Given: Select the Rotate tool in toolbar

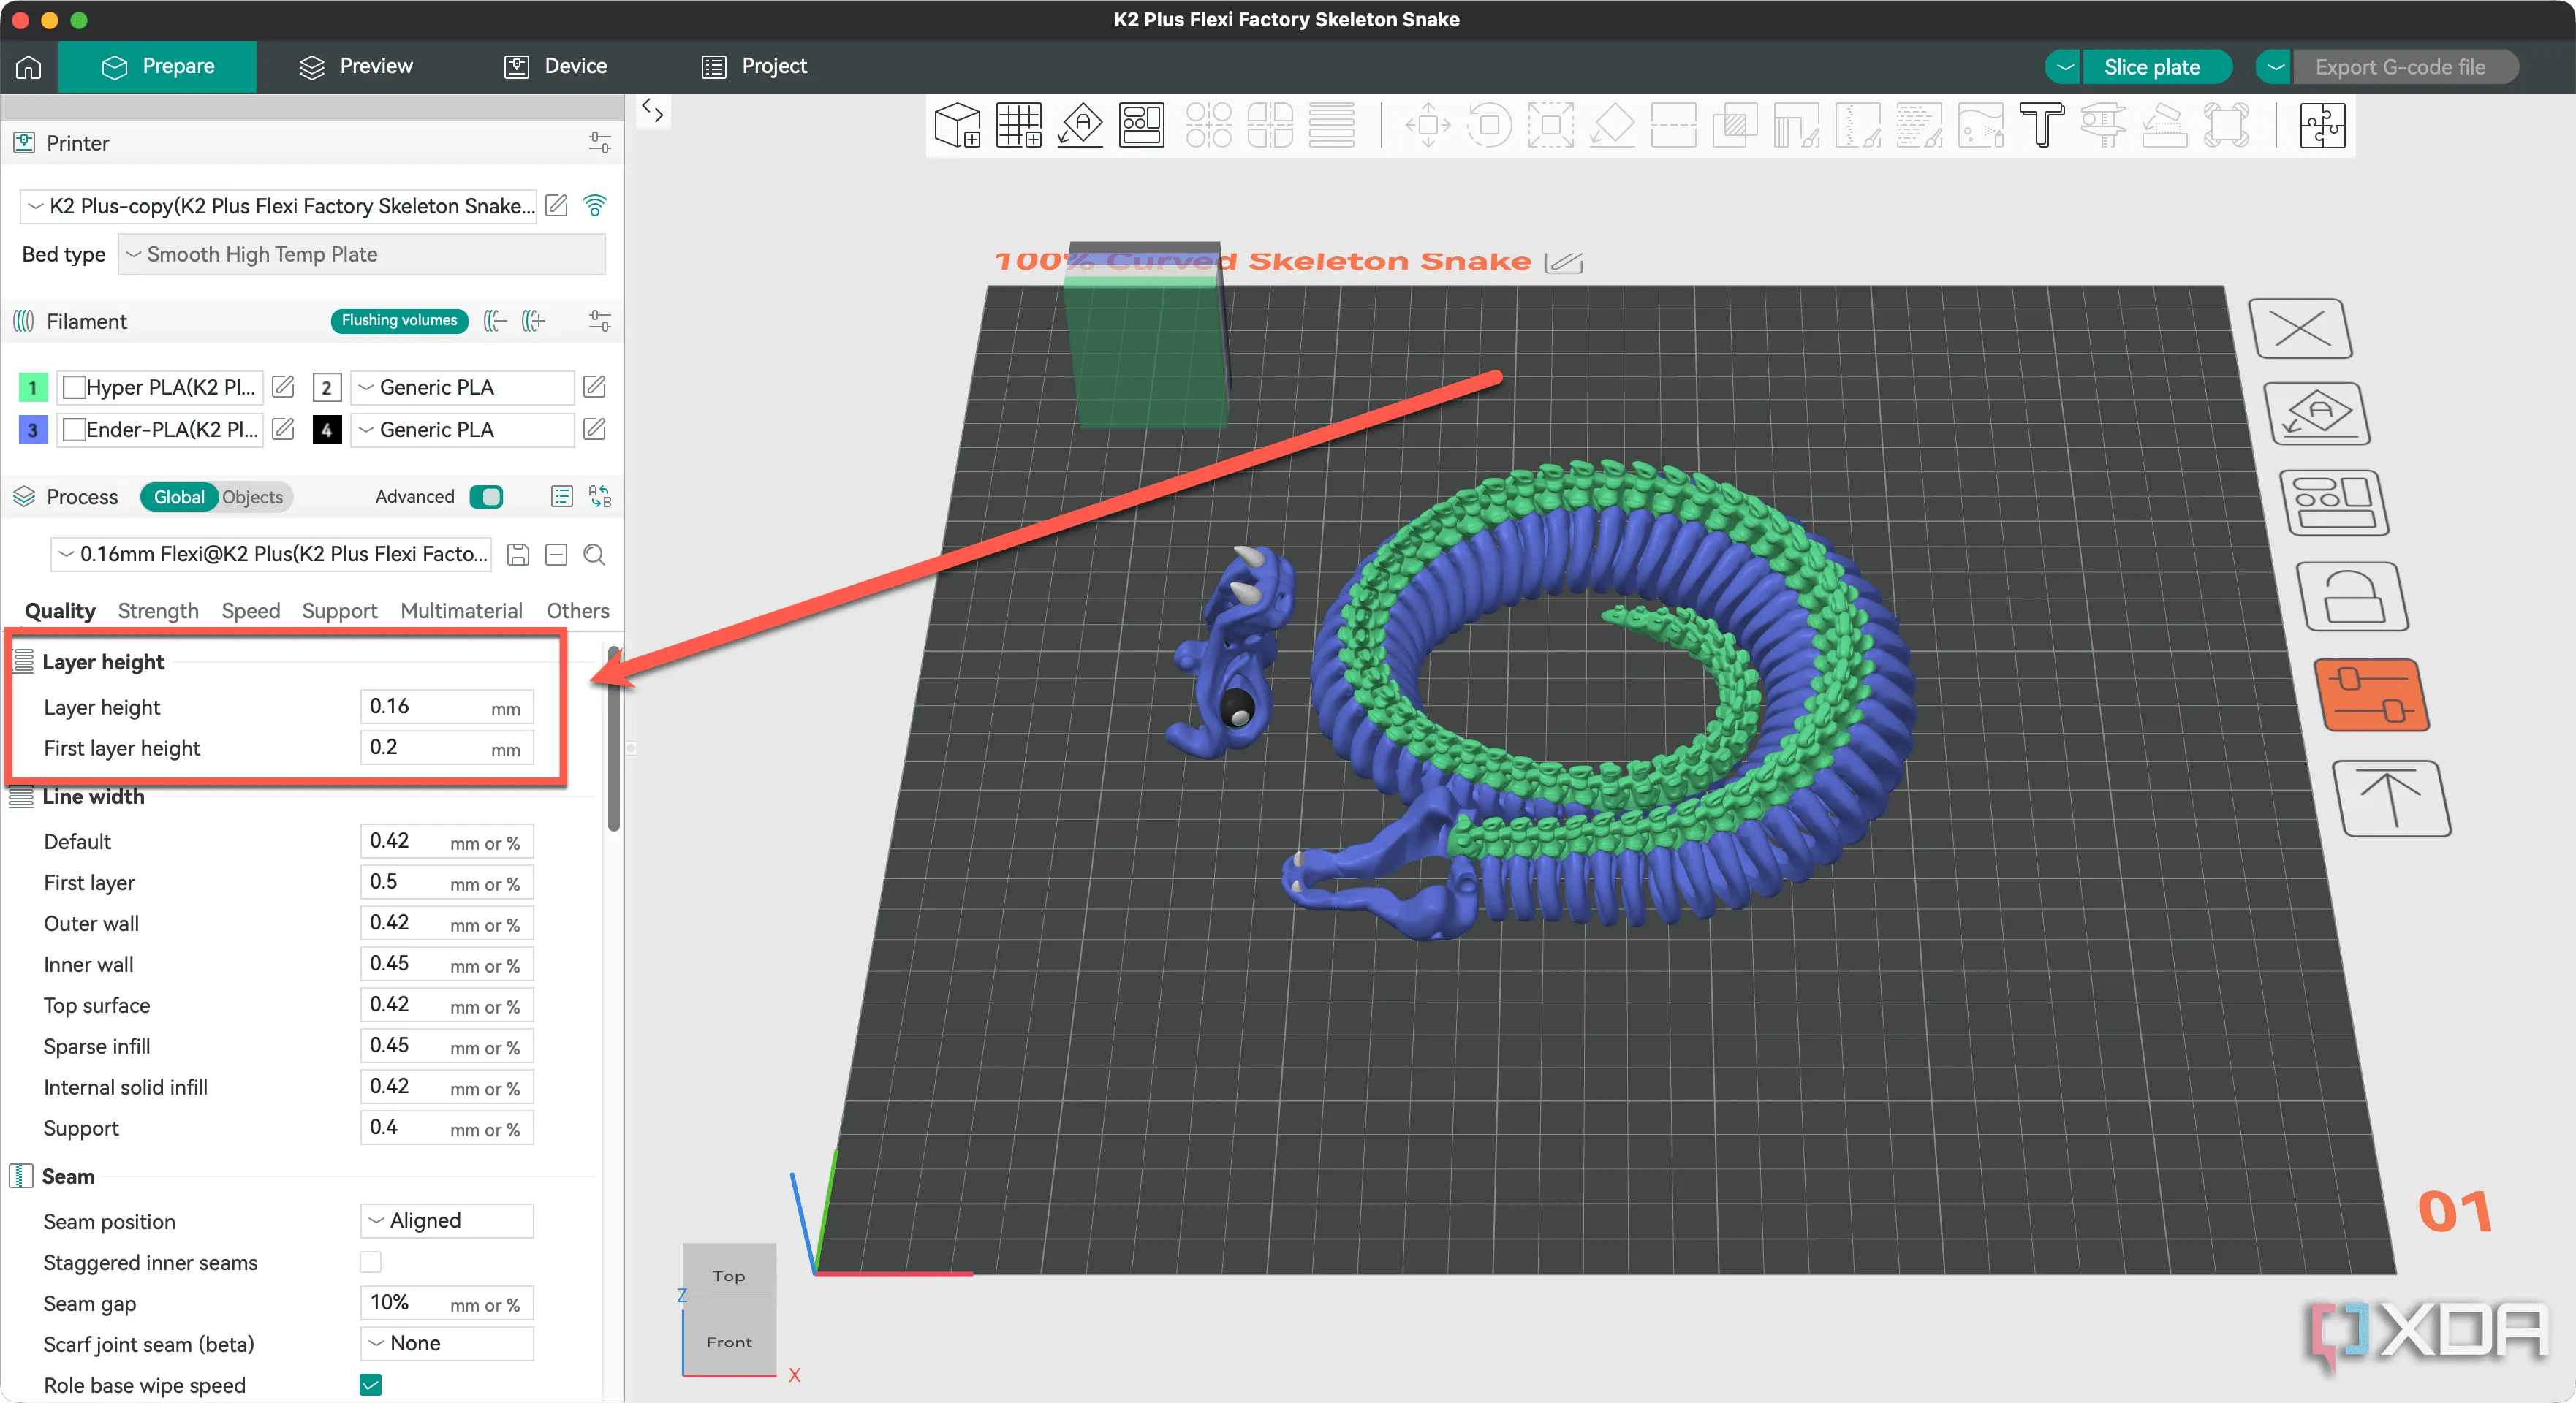Looking at the screenshot, I should pos(1489,125).
